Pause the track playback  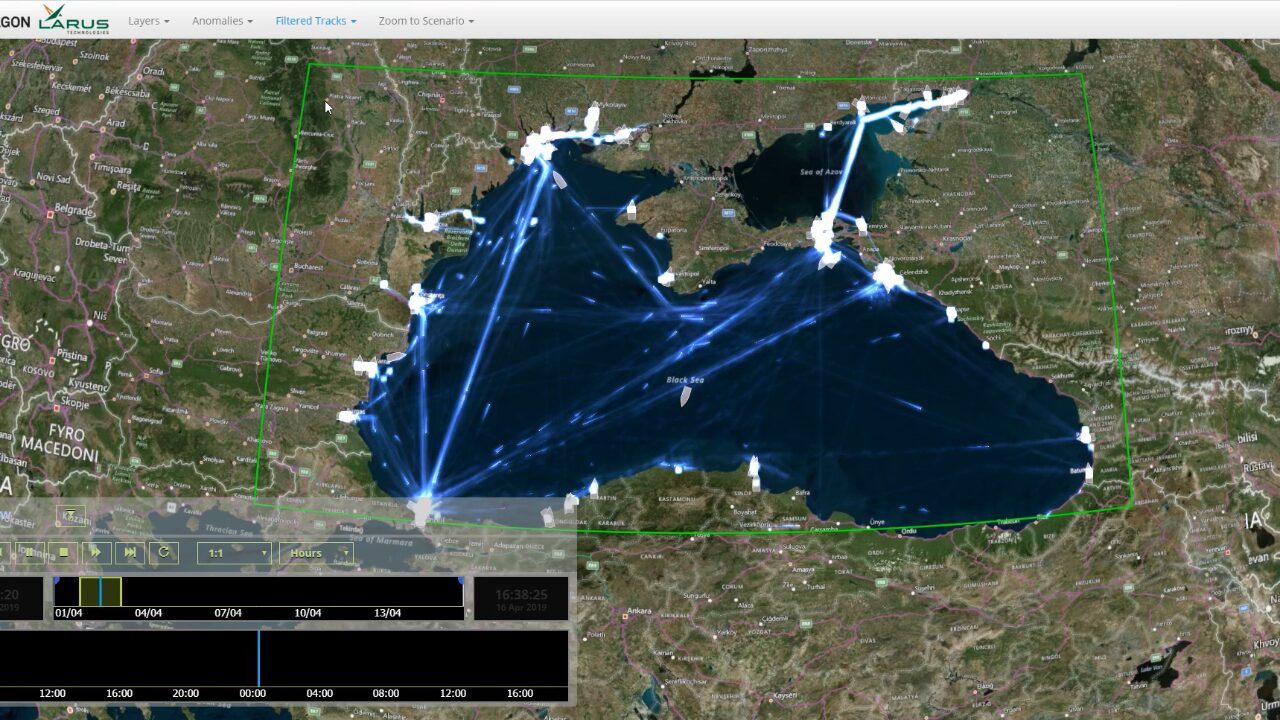[x=29, y=552]
